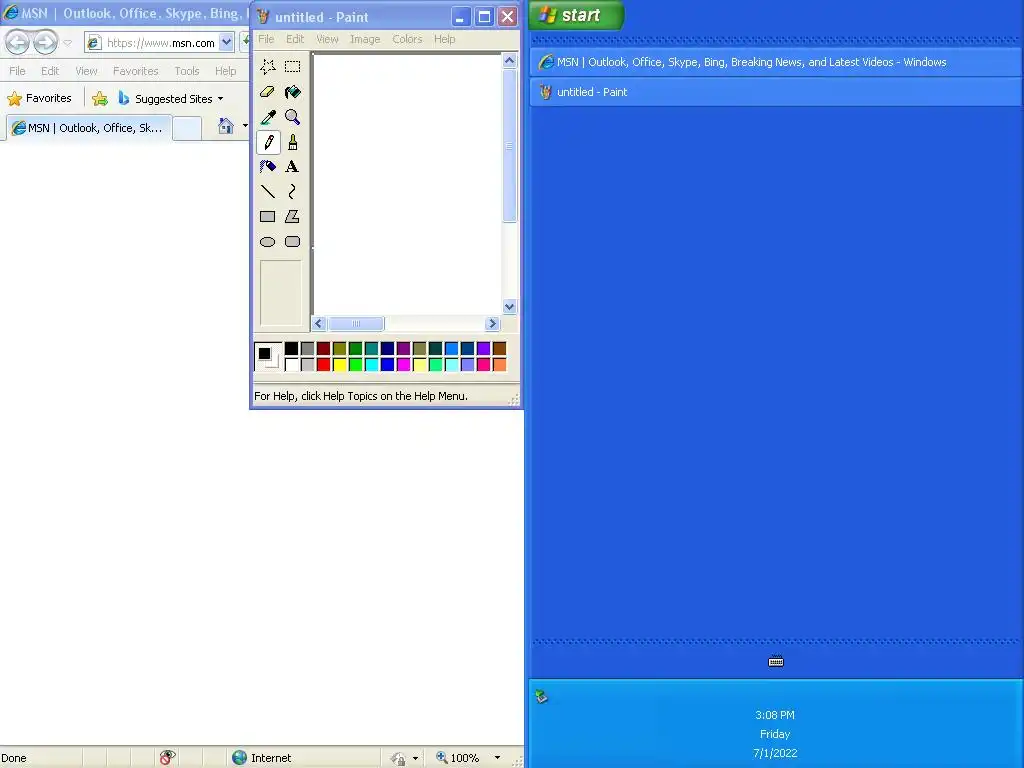Click the Paint horizontal scroll left arrow
The height and width of the screenshot is (768, 1024).
(319, 323)
